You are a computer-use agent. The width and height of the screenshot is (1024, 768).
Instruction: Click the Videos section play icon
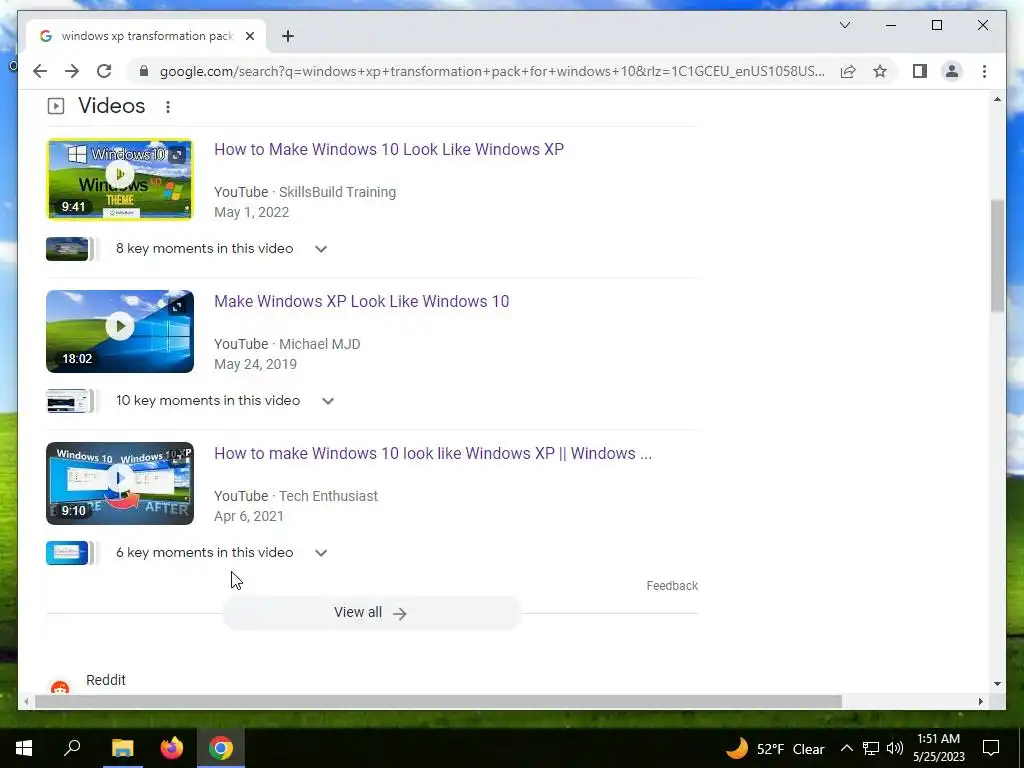point(56,106)
